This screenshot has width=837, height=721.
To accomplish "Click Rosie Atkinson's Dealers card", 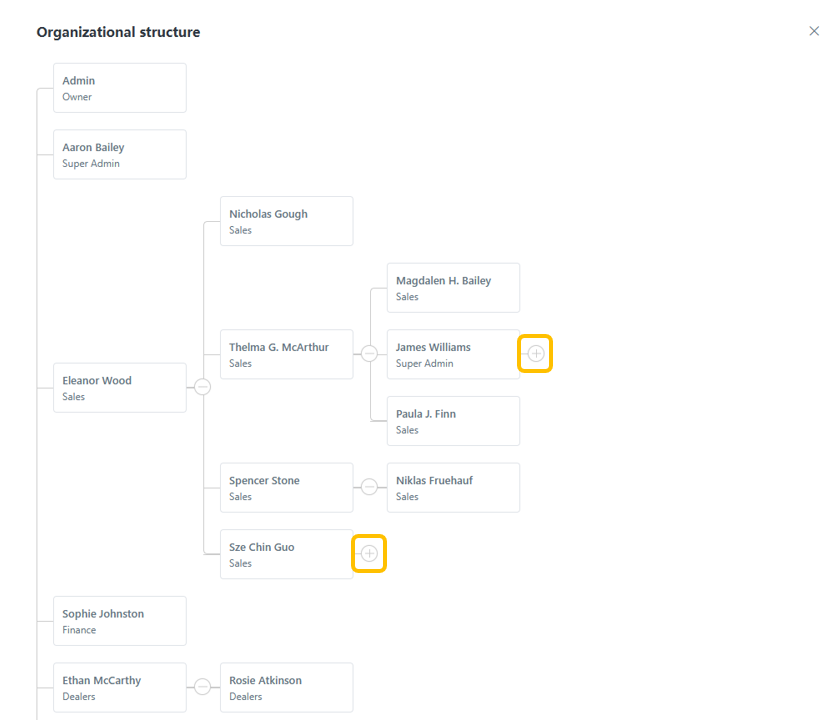I will point(286,687).
